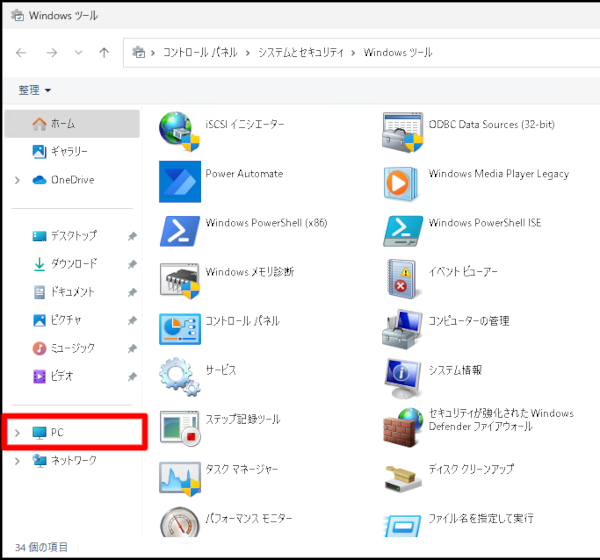Click the Windows ツール title bar icon
Screen dimensions: 600x560
(x=17, y=15)
